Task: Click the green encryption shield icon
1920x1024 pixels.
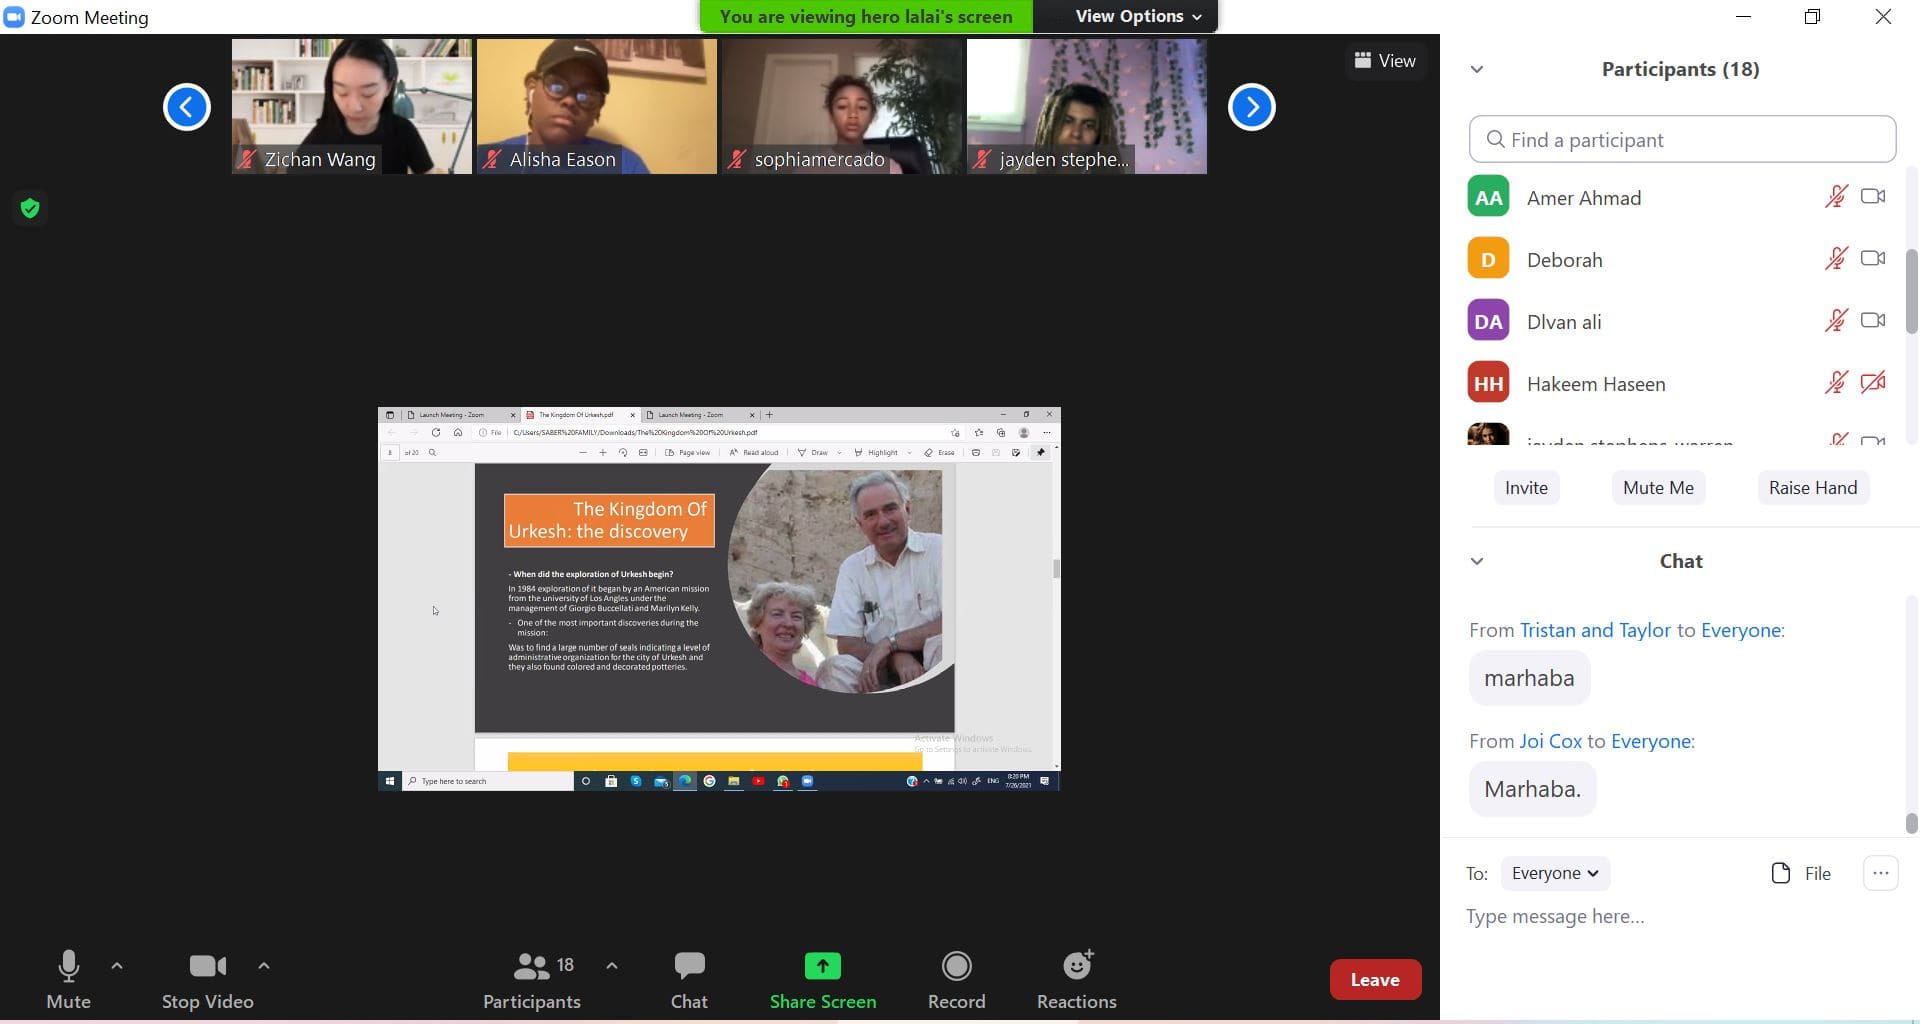Action: tap(30, 208)
